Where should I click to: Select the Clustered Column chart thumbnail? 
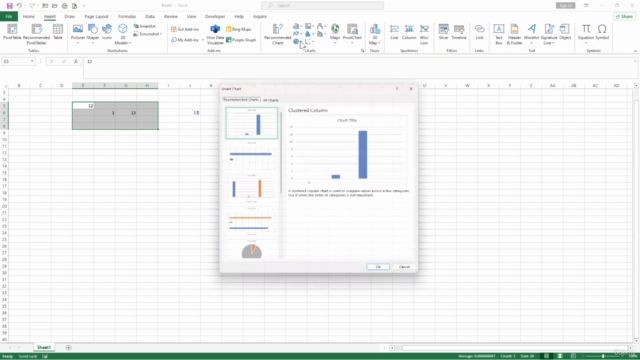(x=252, y=123)
